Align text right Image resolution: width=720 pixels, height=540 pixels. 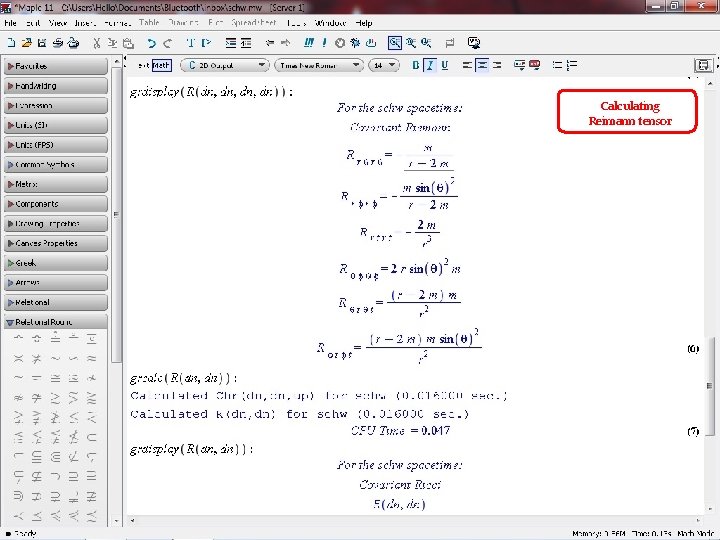[x=497, y=65]
